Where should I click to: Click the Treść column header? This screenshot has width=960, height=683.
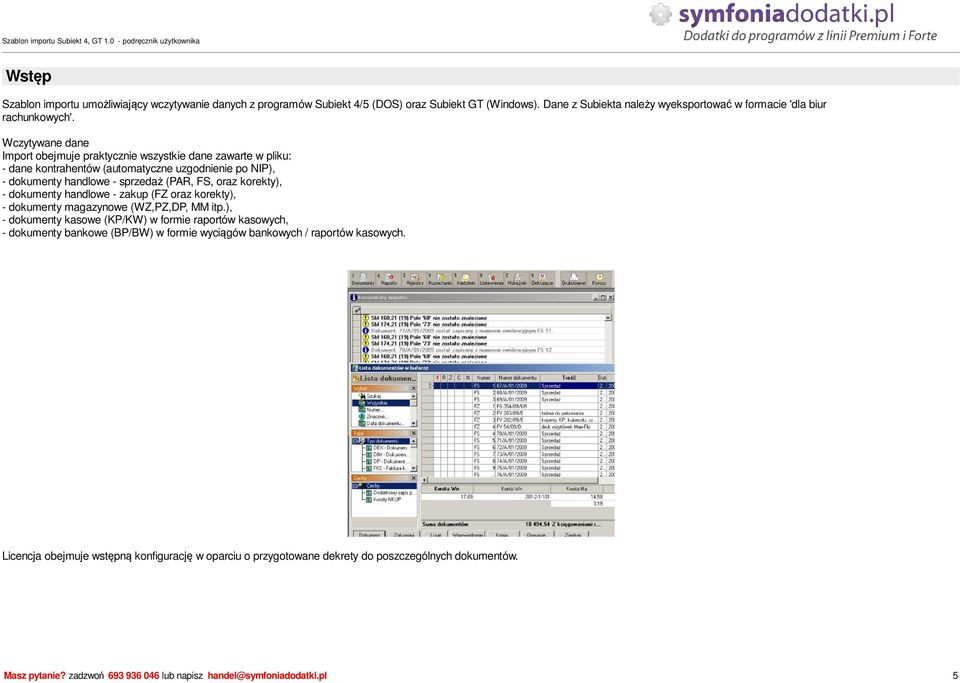point(569,378)
